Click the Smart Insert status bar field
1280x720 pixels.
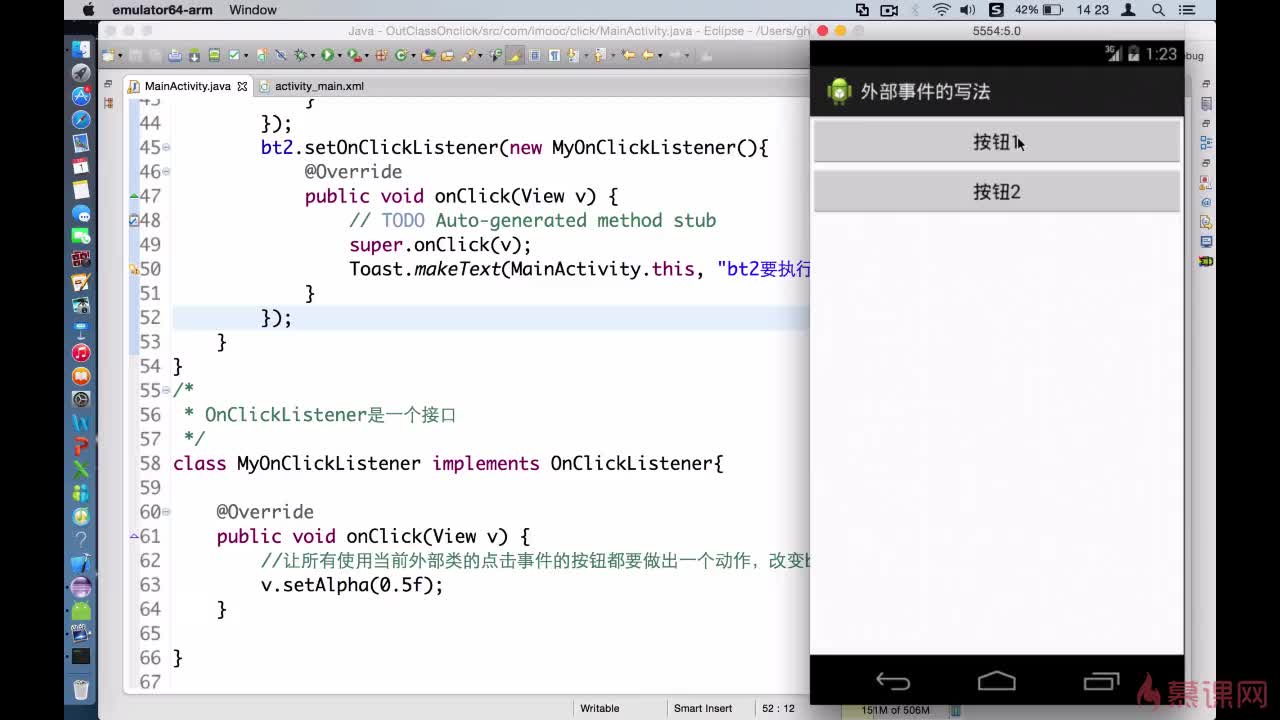click(x=703, y=708)
